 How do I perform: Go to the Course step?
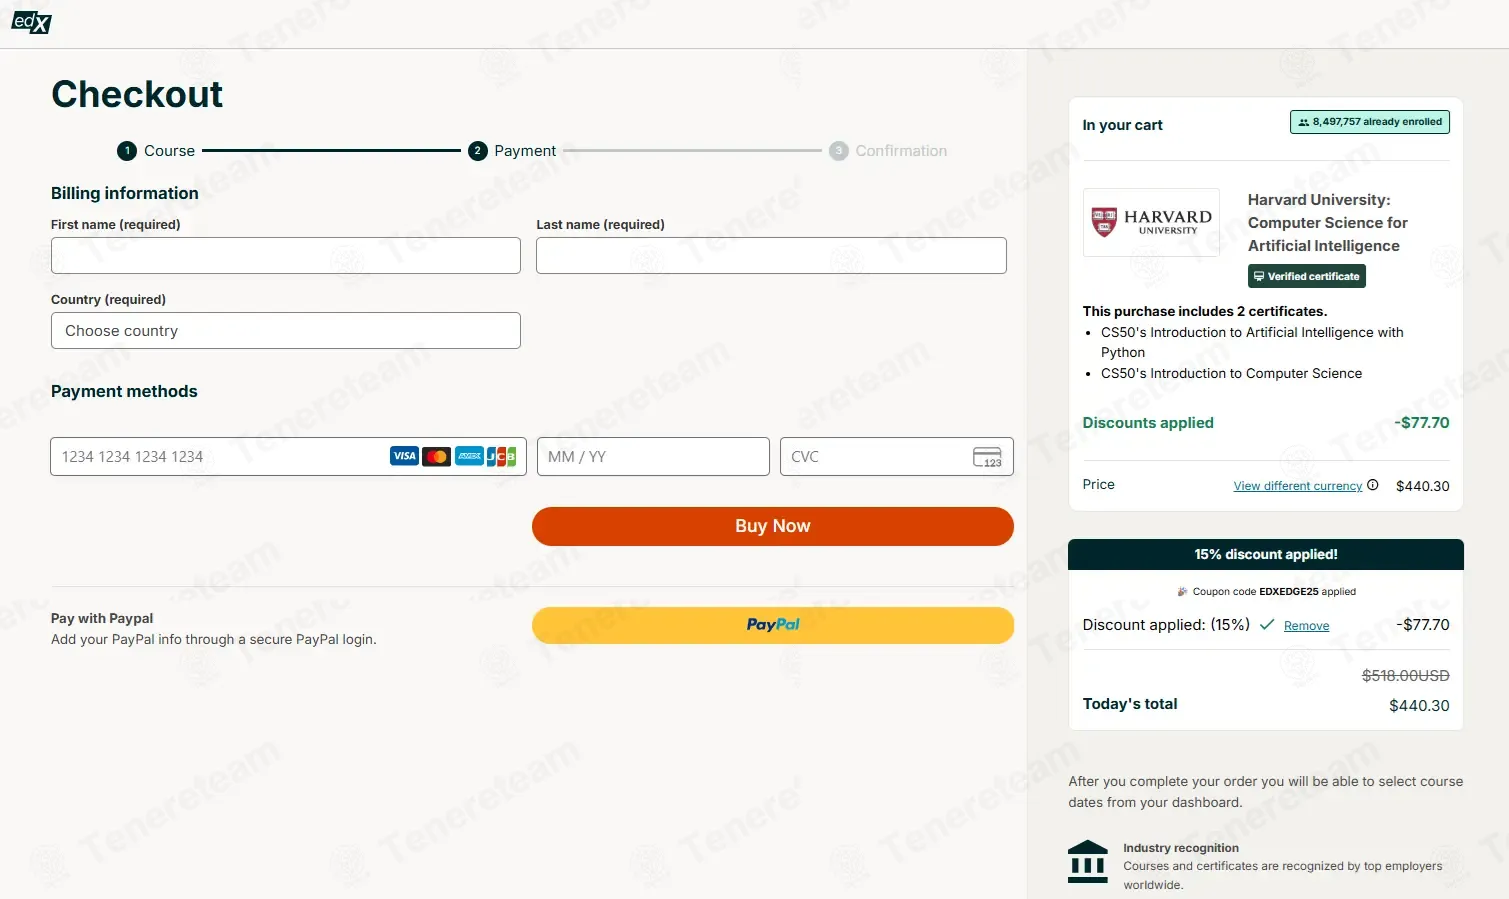[156, 151]
